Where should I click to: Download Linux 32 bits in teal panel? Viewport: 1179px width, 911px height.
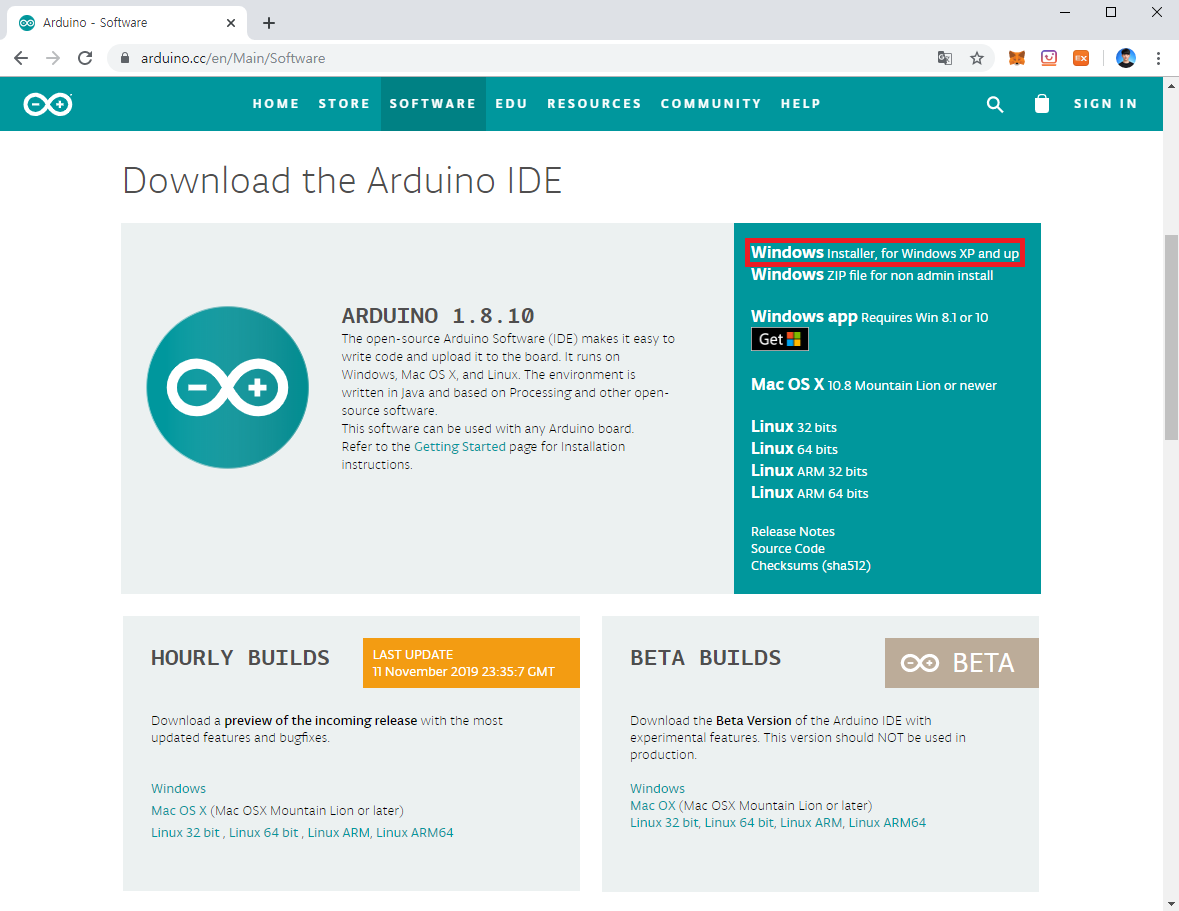tap(793, 427)
